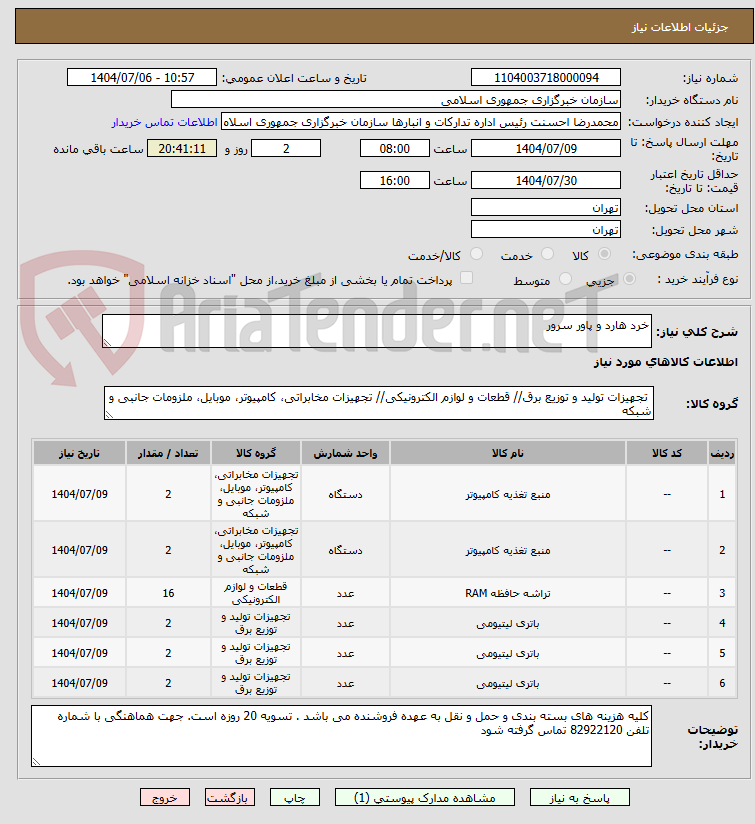Click منبع تغذیه کامپیوتر in row 2

point(508,550)
